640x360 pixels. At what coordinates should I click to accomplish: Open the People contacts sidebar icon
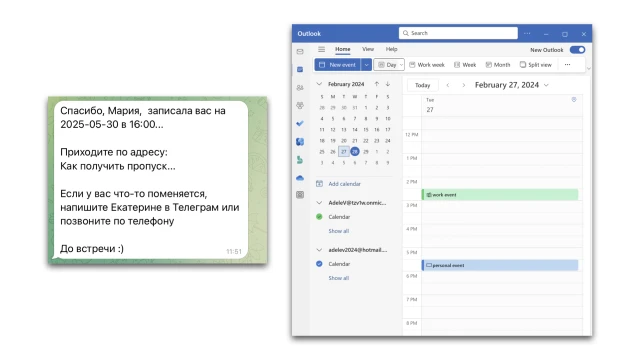[x=300, y=87]
